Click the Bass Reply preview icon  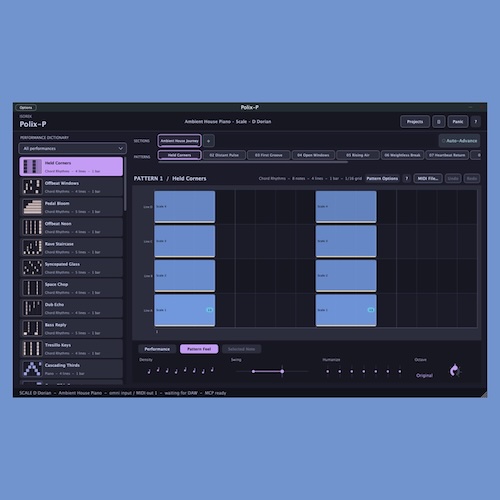coord(32,328)
